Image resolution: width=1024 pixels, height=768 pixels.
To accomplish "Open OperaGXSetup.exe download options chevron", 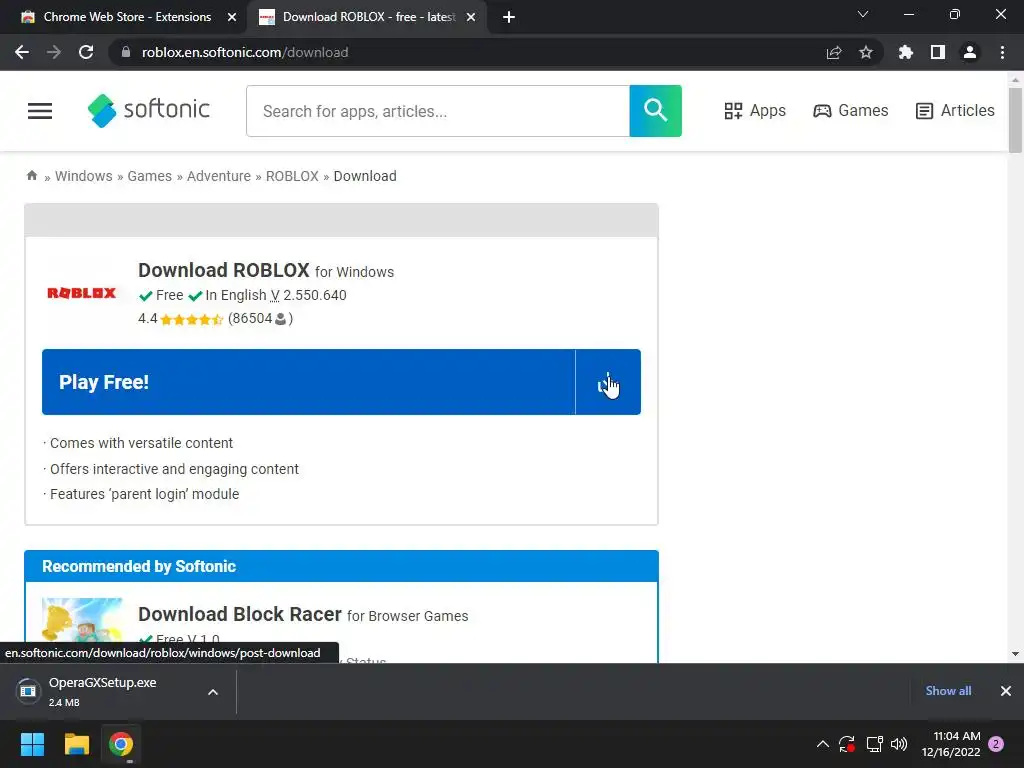I will pyautogui.click(x=213, y=692).
